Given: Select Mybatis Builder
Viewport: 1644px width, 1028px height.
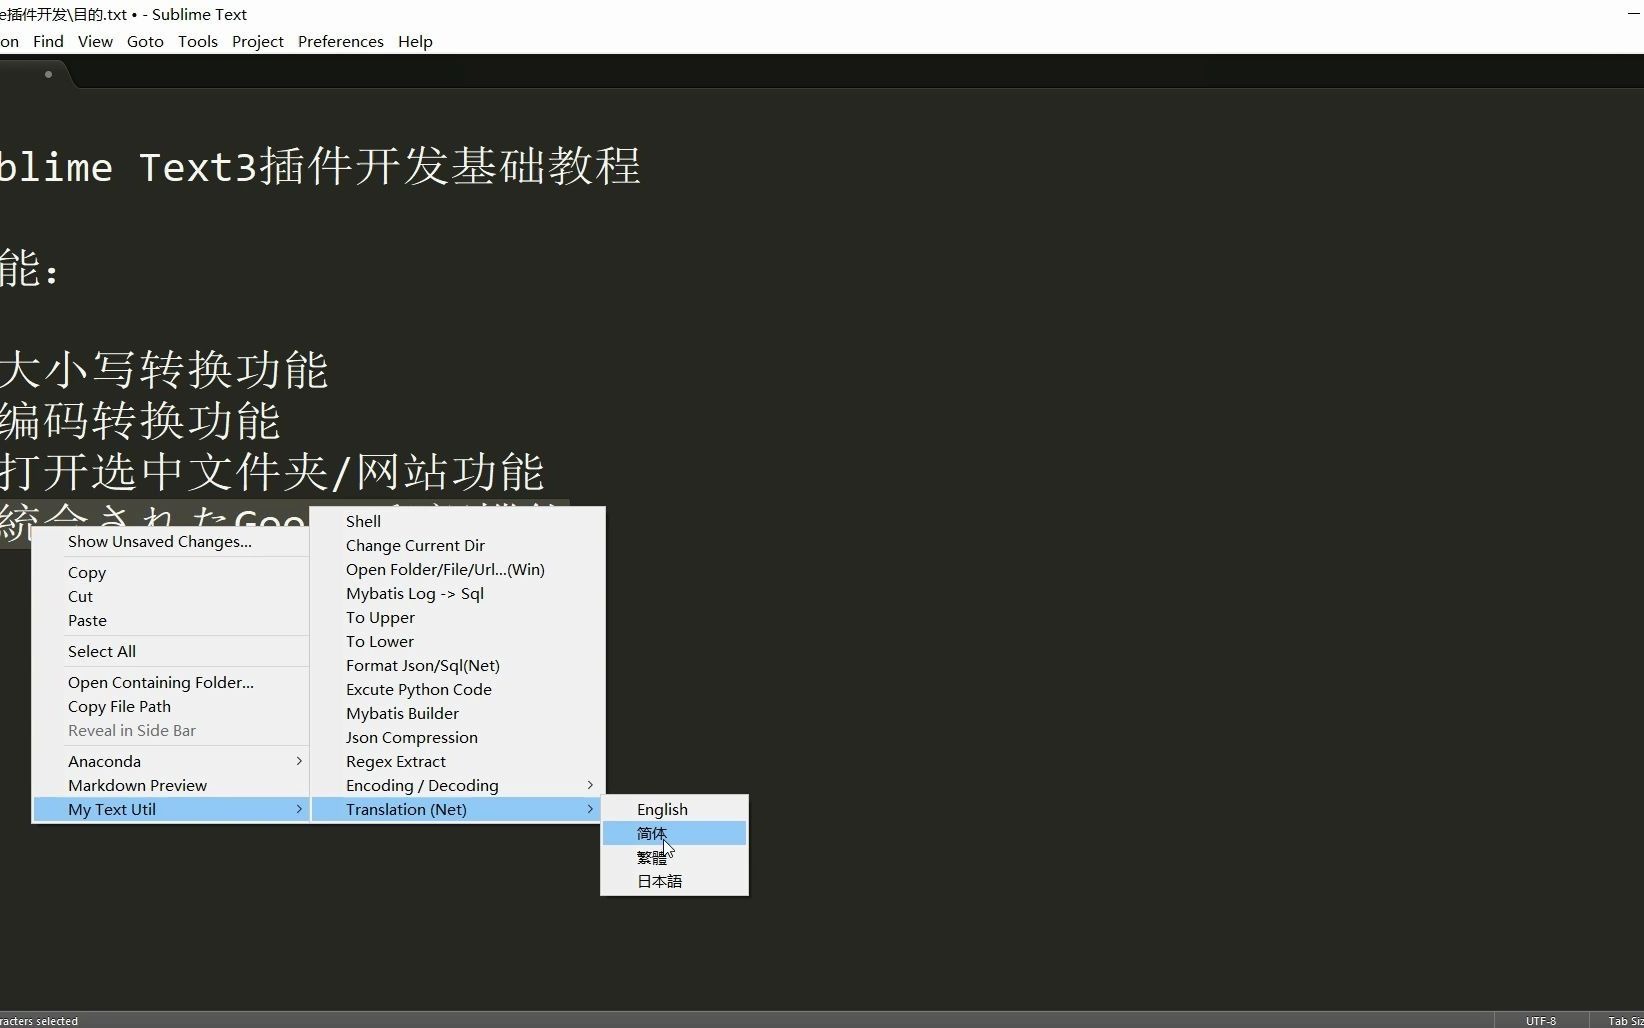Looking at the screenshot, I should coord(458,713).
